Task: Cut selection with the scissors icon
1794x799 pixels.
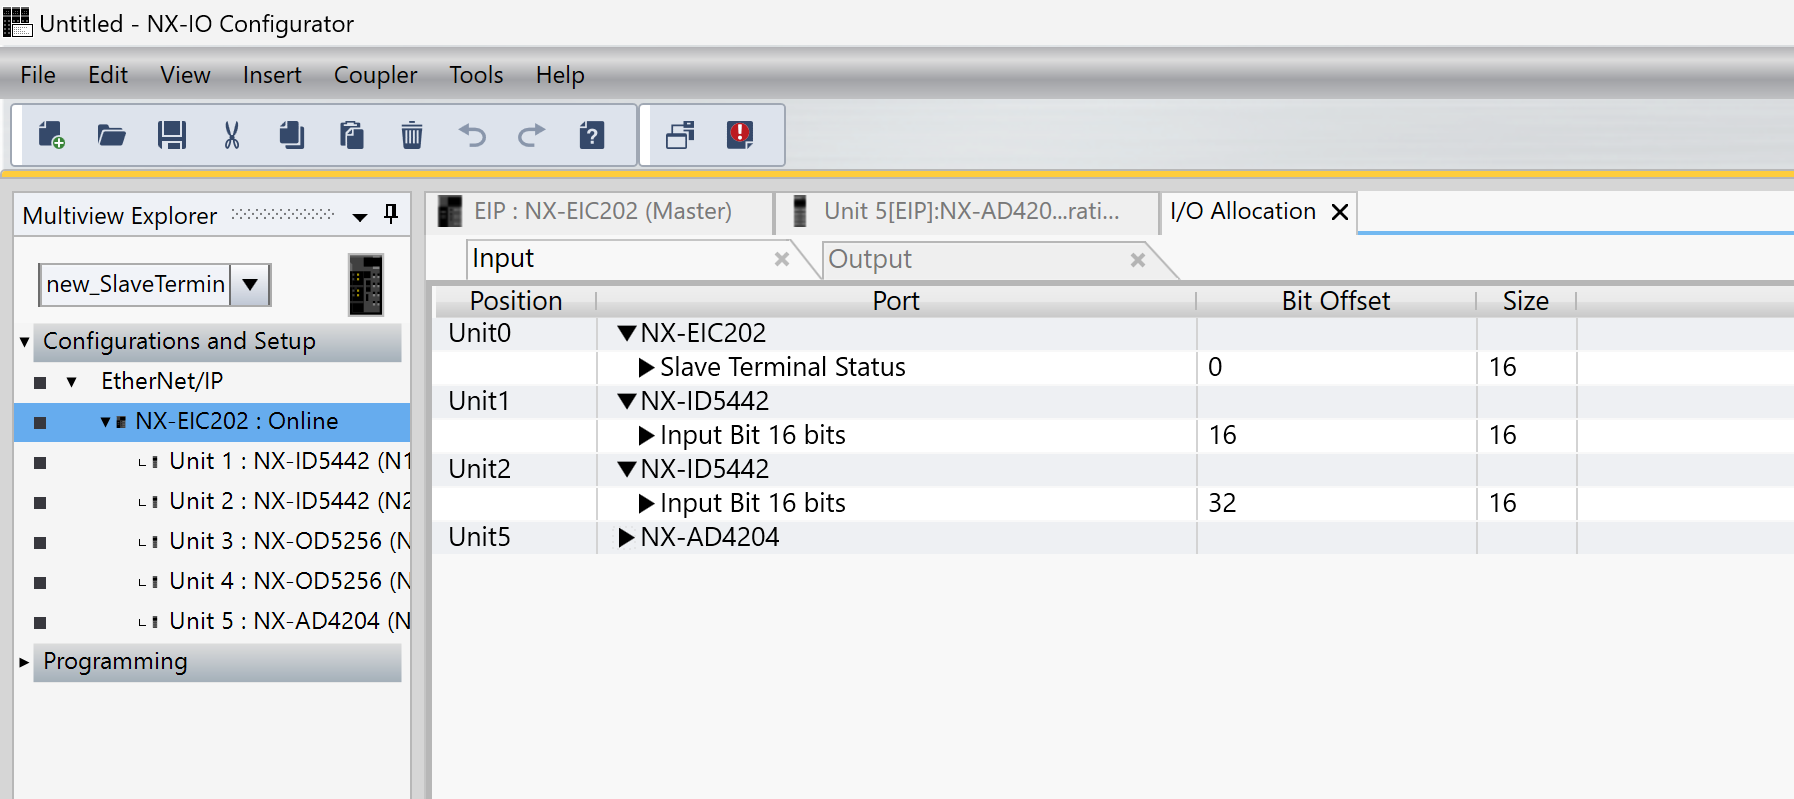Action: (232, 135)
